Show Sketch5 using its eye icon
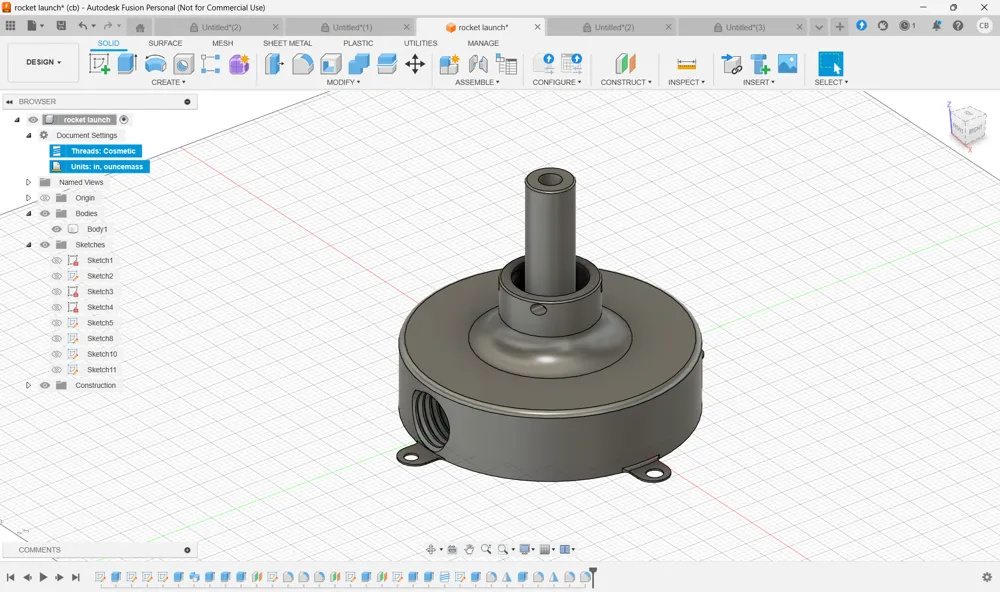The width and height of the screenshot is (1000, 592). [57, 323]
